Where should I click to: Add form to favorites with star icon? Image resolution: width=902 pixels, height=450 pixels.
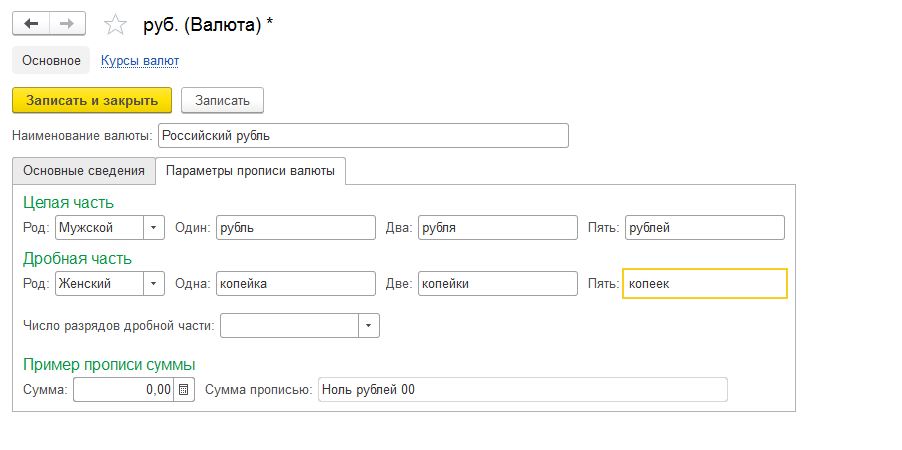tap(116, 25)
